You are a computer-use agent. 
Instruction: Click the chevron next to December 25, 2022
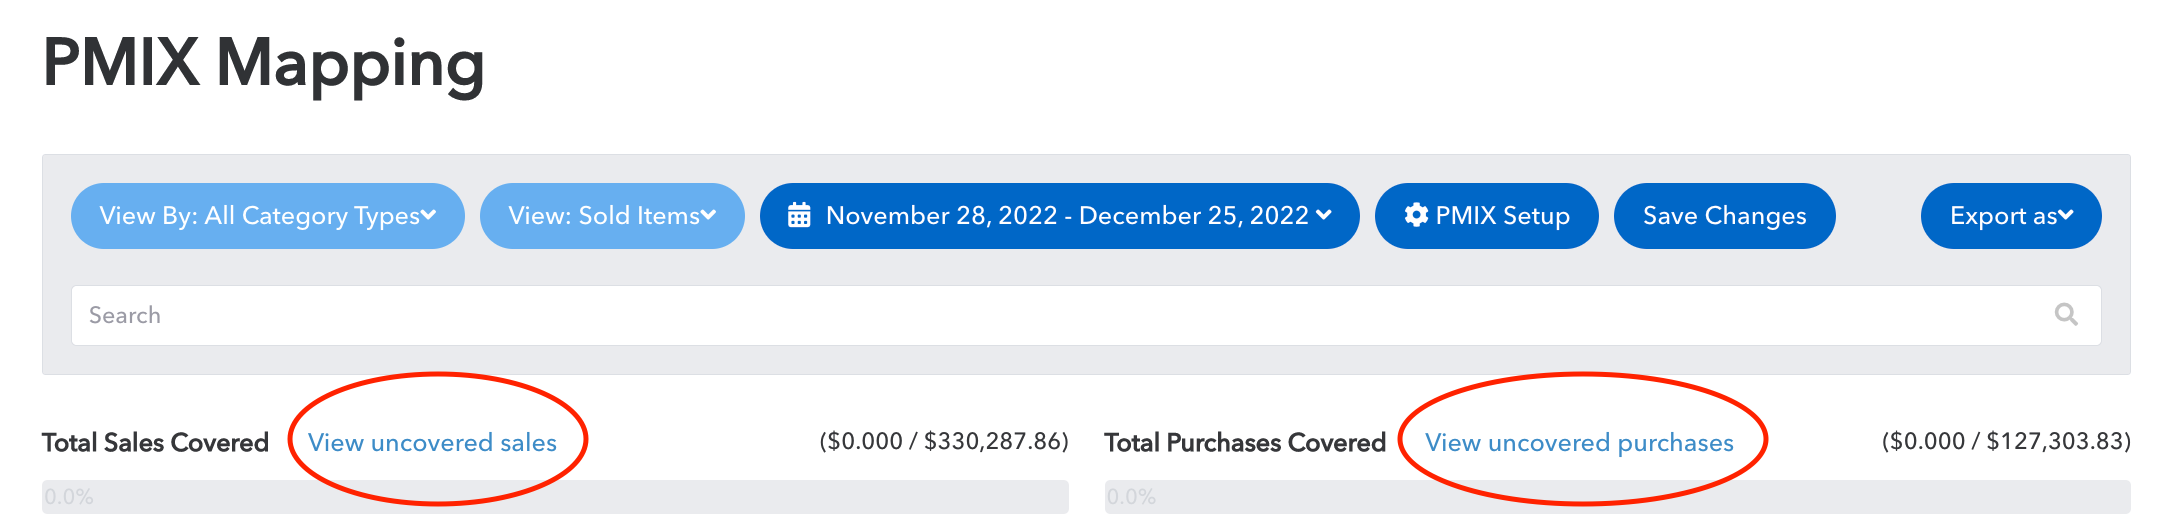click(1324, 215)
